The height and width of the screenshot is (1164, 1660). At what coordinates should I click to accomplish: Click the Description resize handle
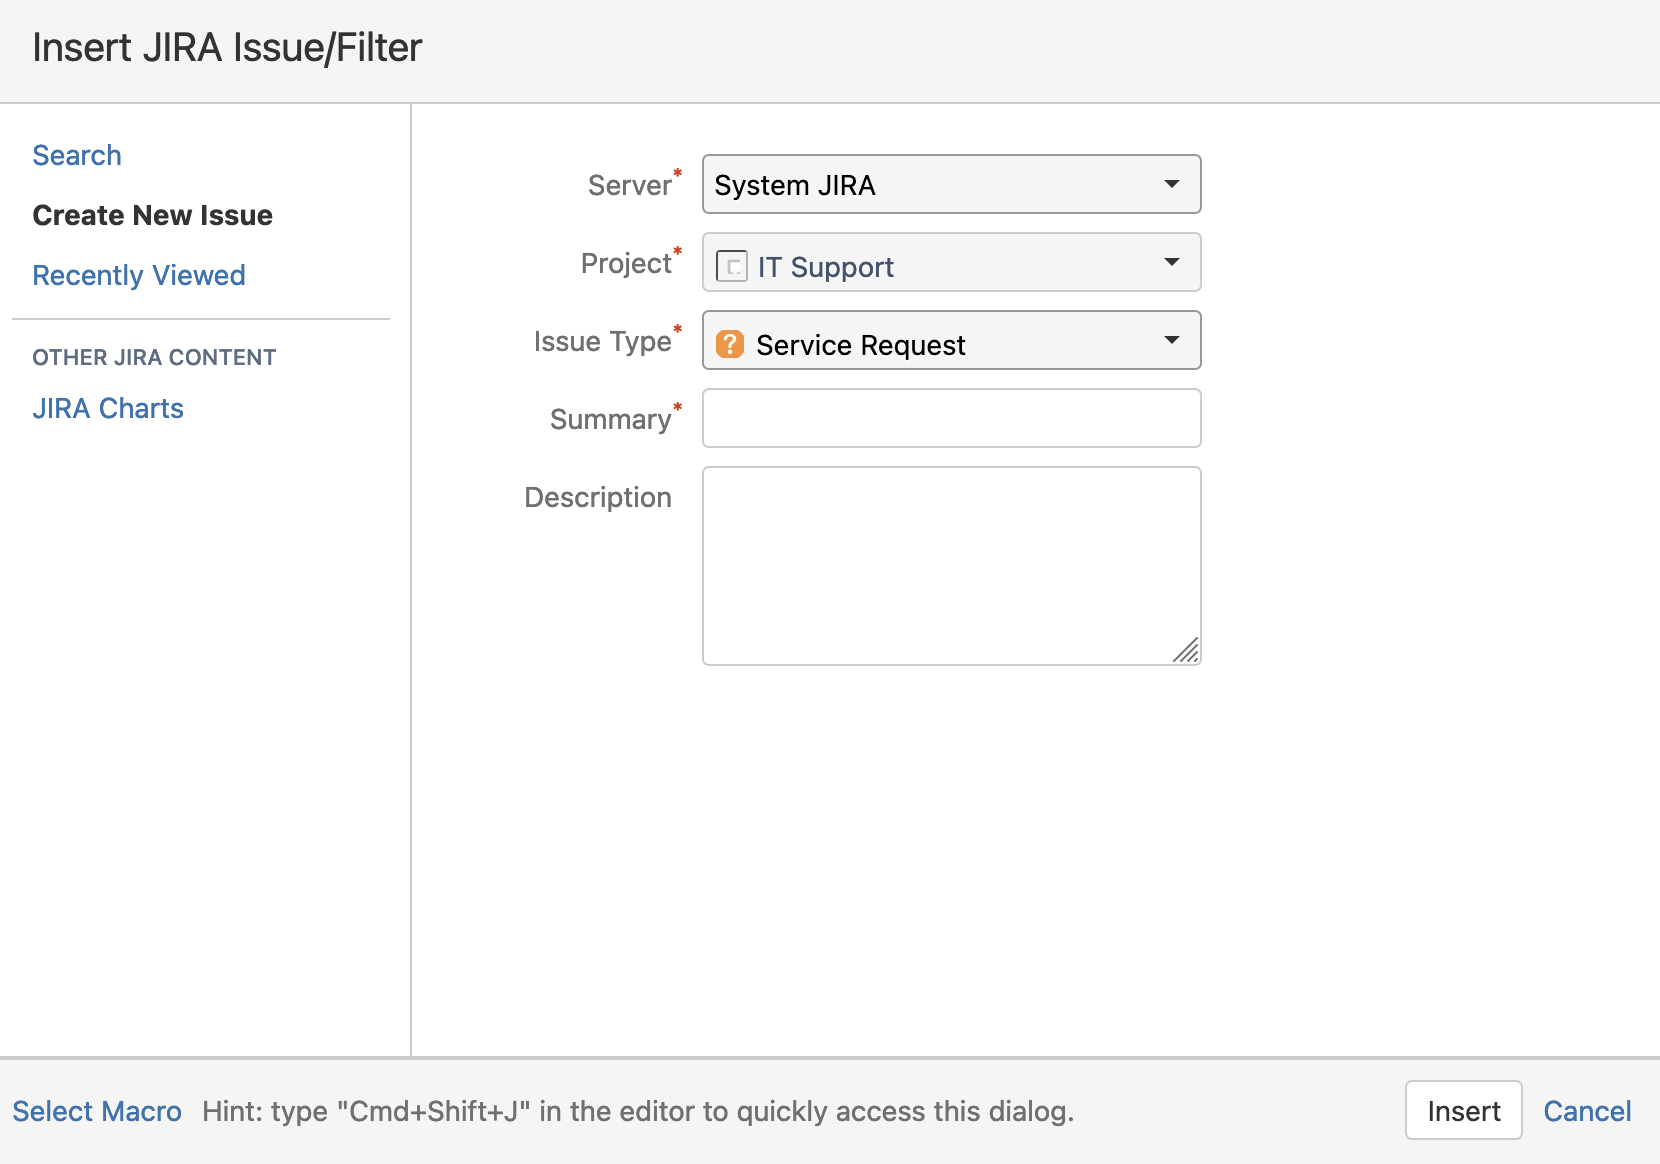pyautogui.click(x=1188, y=651)
